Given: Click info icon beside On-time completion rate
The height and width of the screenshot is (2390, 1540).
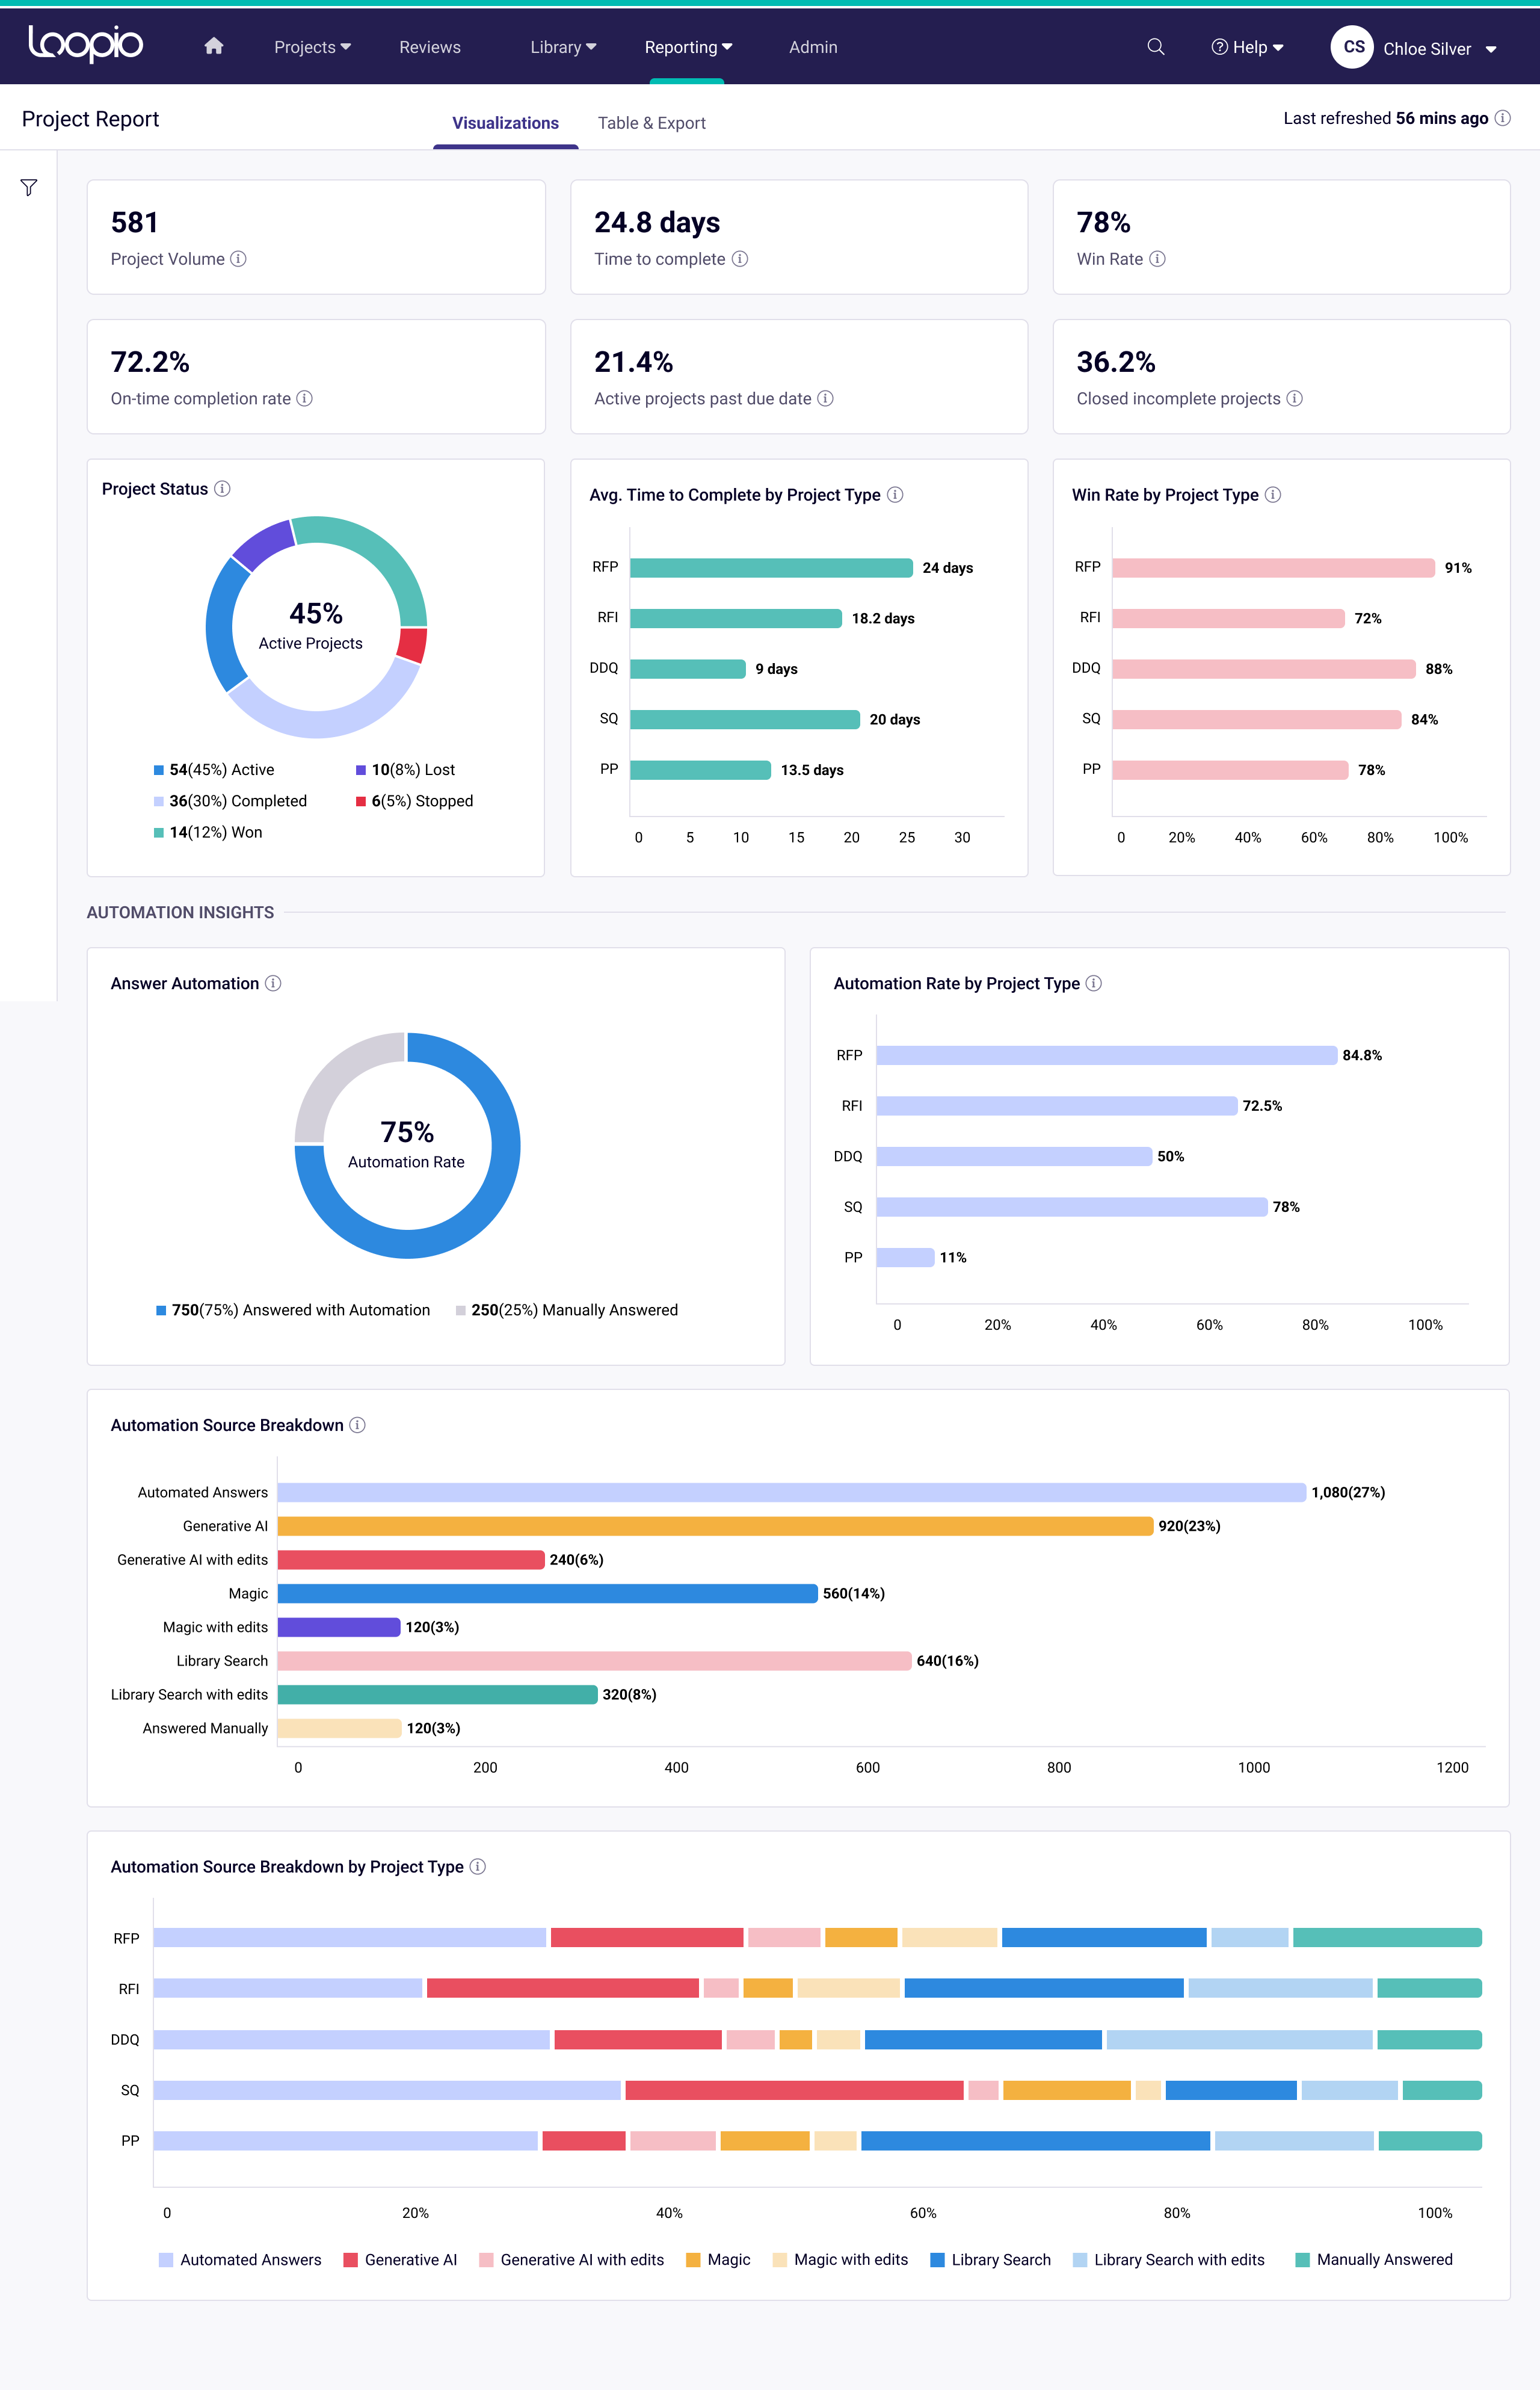Looking at the screenshot, I should tap(305, 398).
